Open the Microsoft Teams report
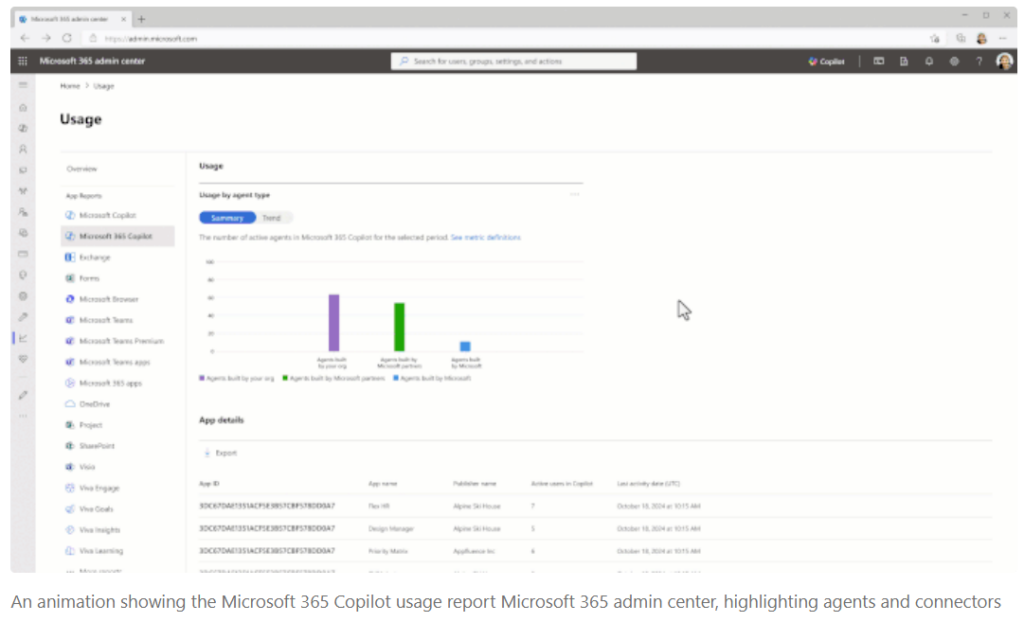Image resolution: width=1024 pixels, height=622 pixels. point(106,320)
